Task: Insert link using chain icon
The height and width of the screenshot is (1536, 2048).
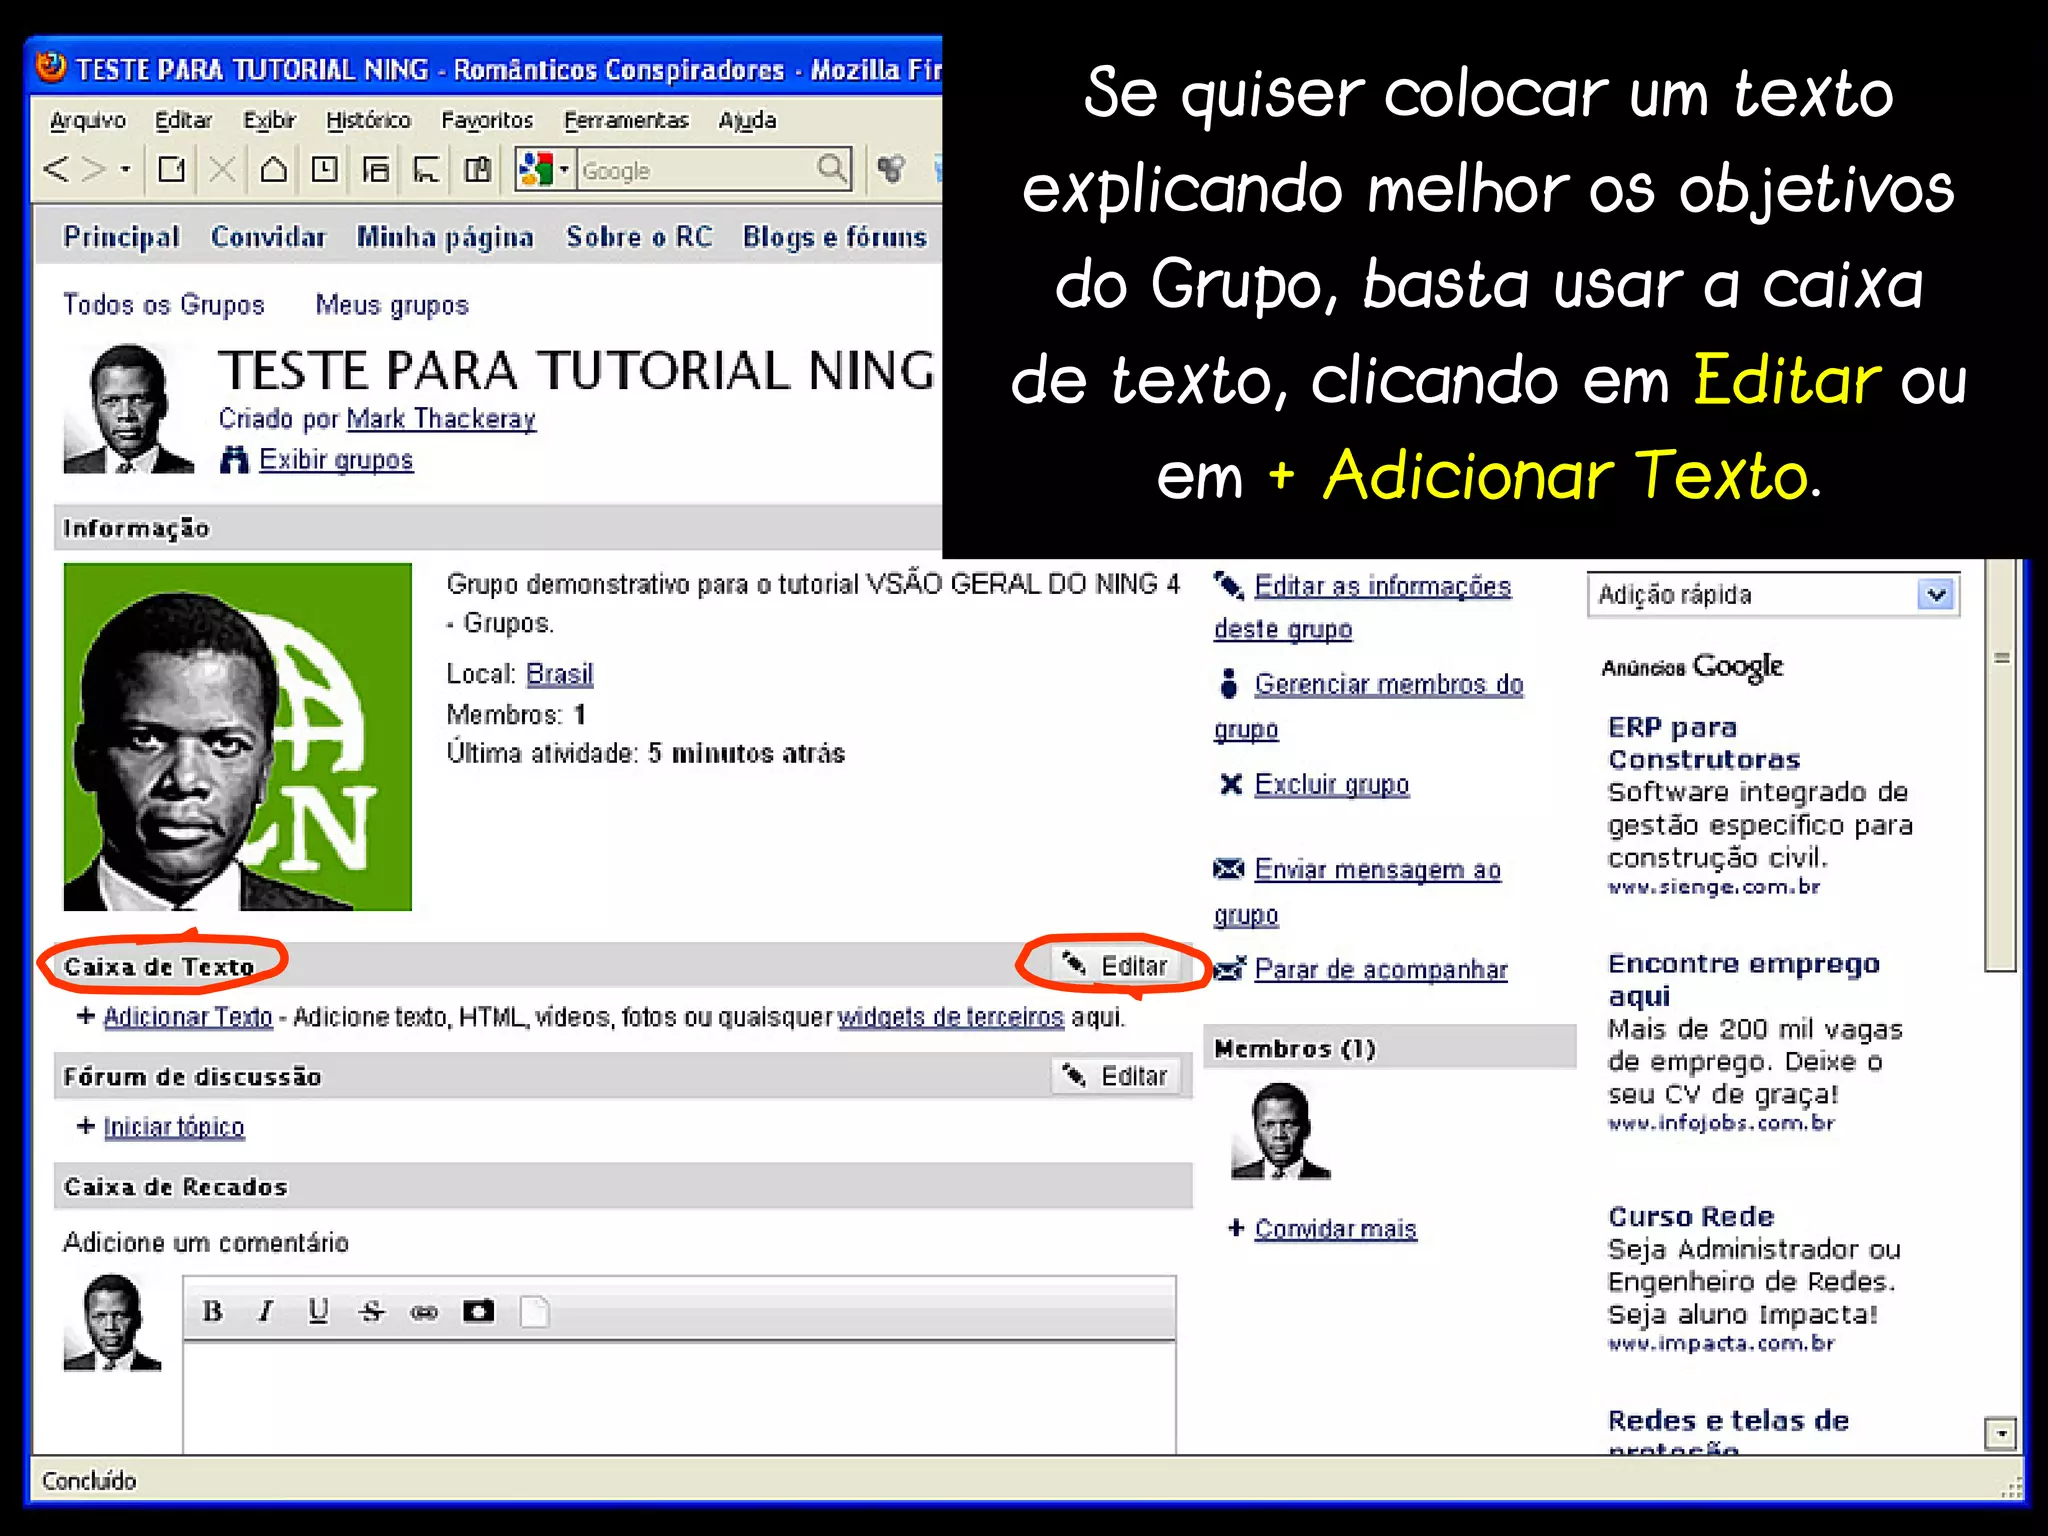Action: tap(424, 1312)
